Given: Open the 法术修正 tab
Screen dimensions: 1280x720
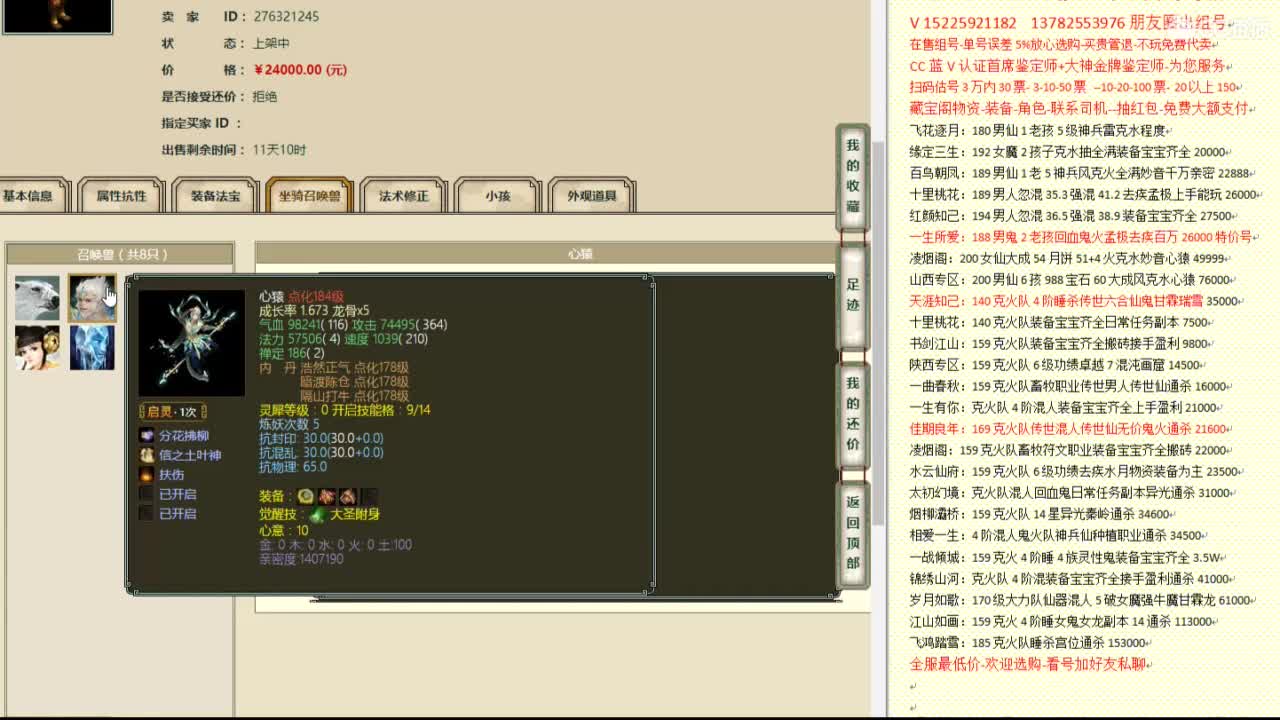Looking at the screenshot, I should coord(403,196).
